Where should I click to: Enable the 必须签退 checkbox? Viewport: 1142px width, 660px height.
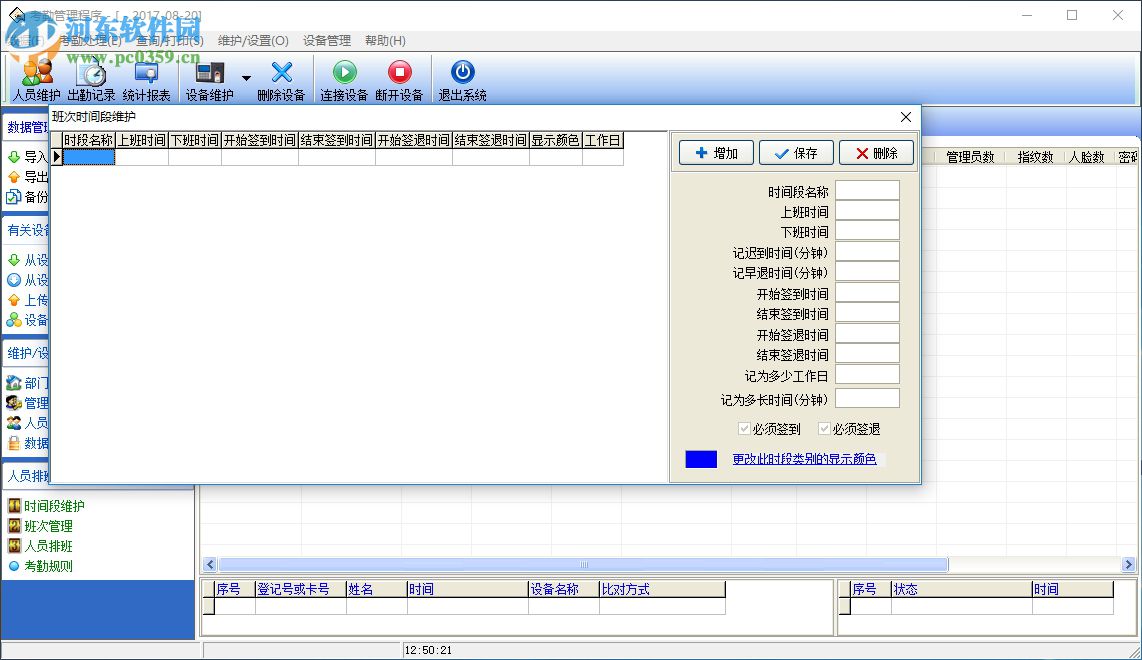tap(824, 428)
